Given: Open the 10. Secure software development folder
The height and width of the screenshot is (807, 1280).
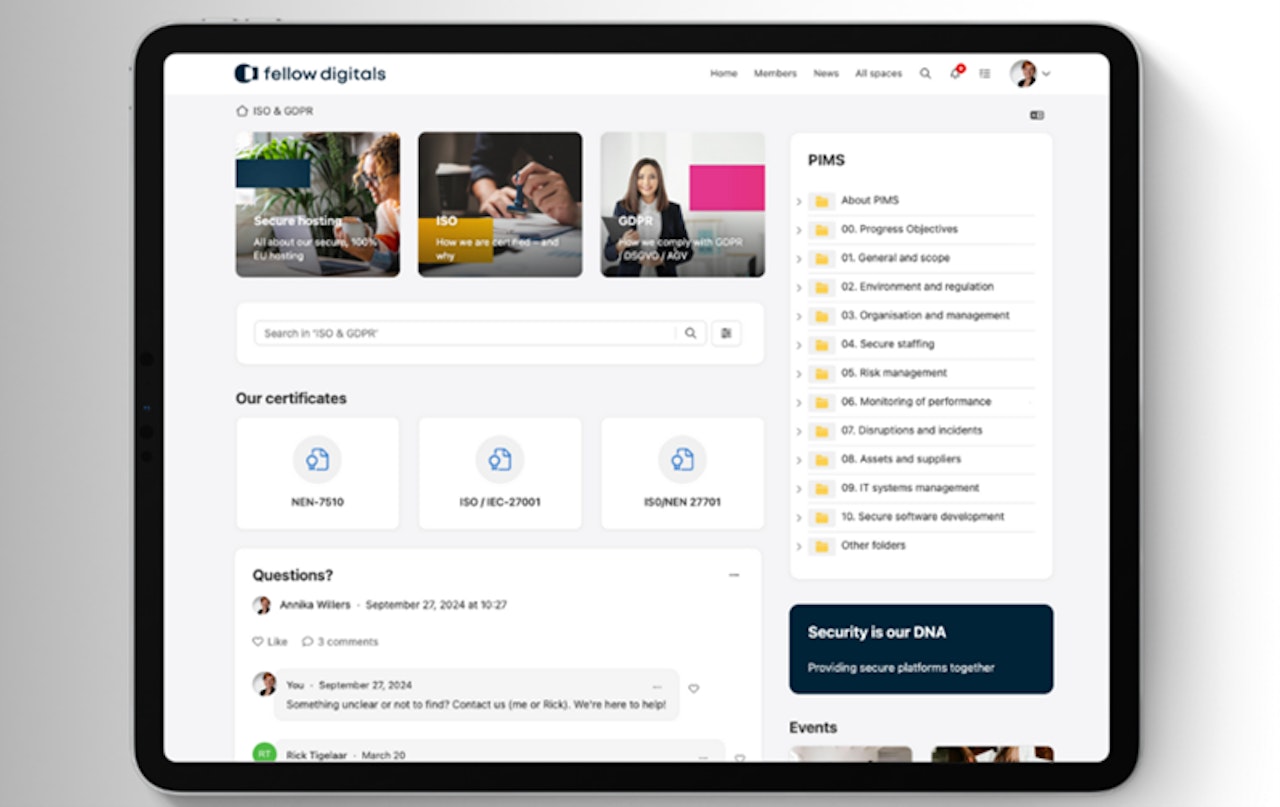Looking at the screenshot, I should tap(922, 517).
